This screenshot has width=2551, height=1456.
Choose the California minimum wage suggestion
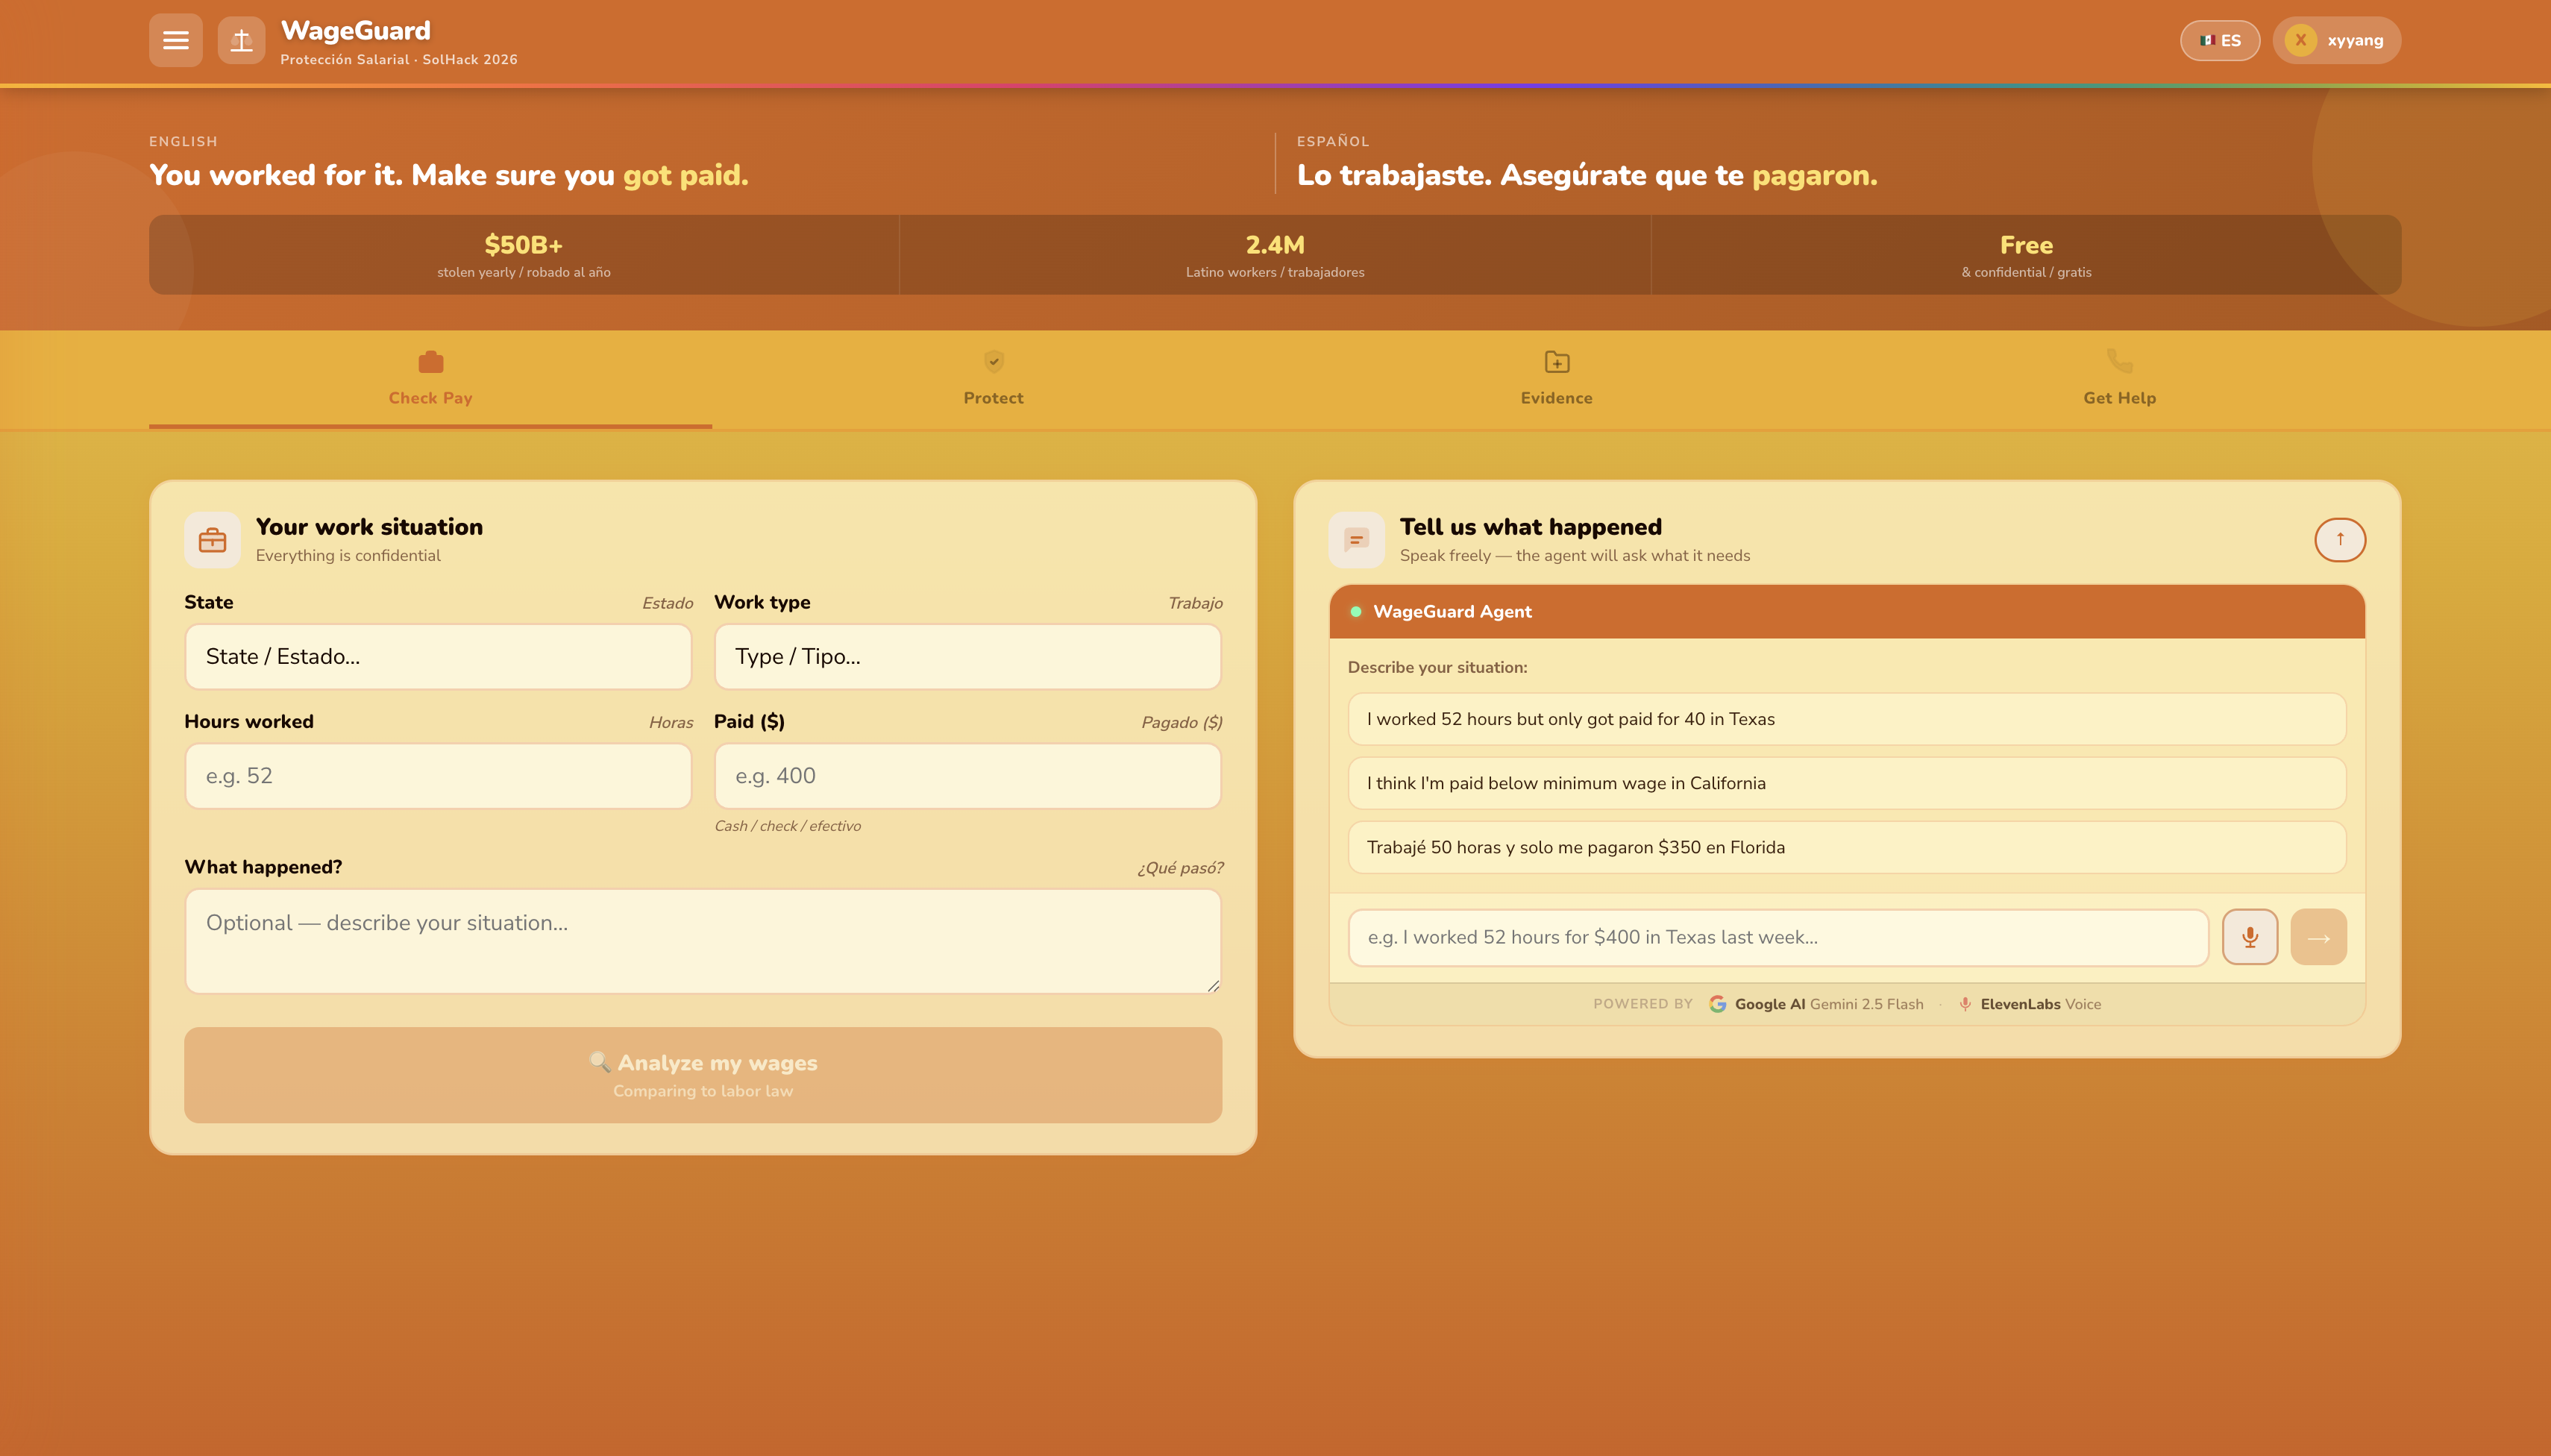tap(1846, 783)
